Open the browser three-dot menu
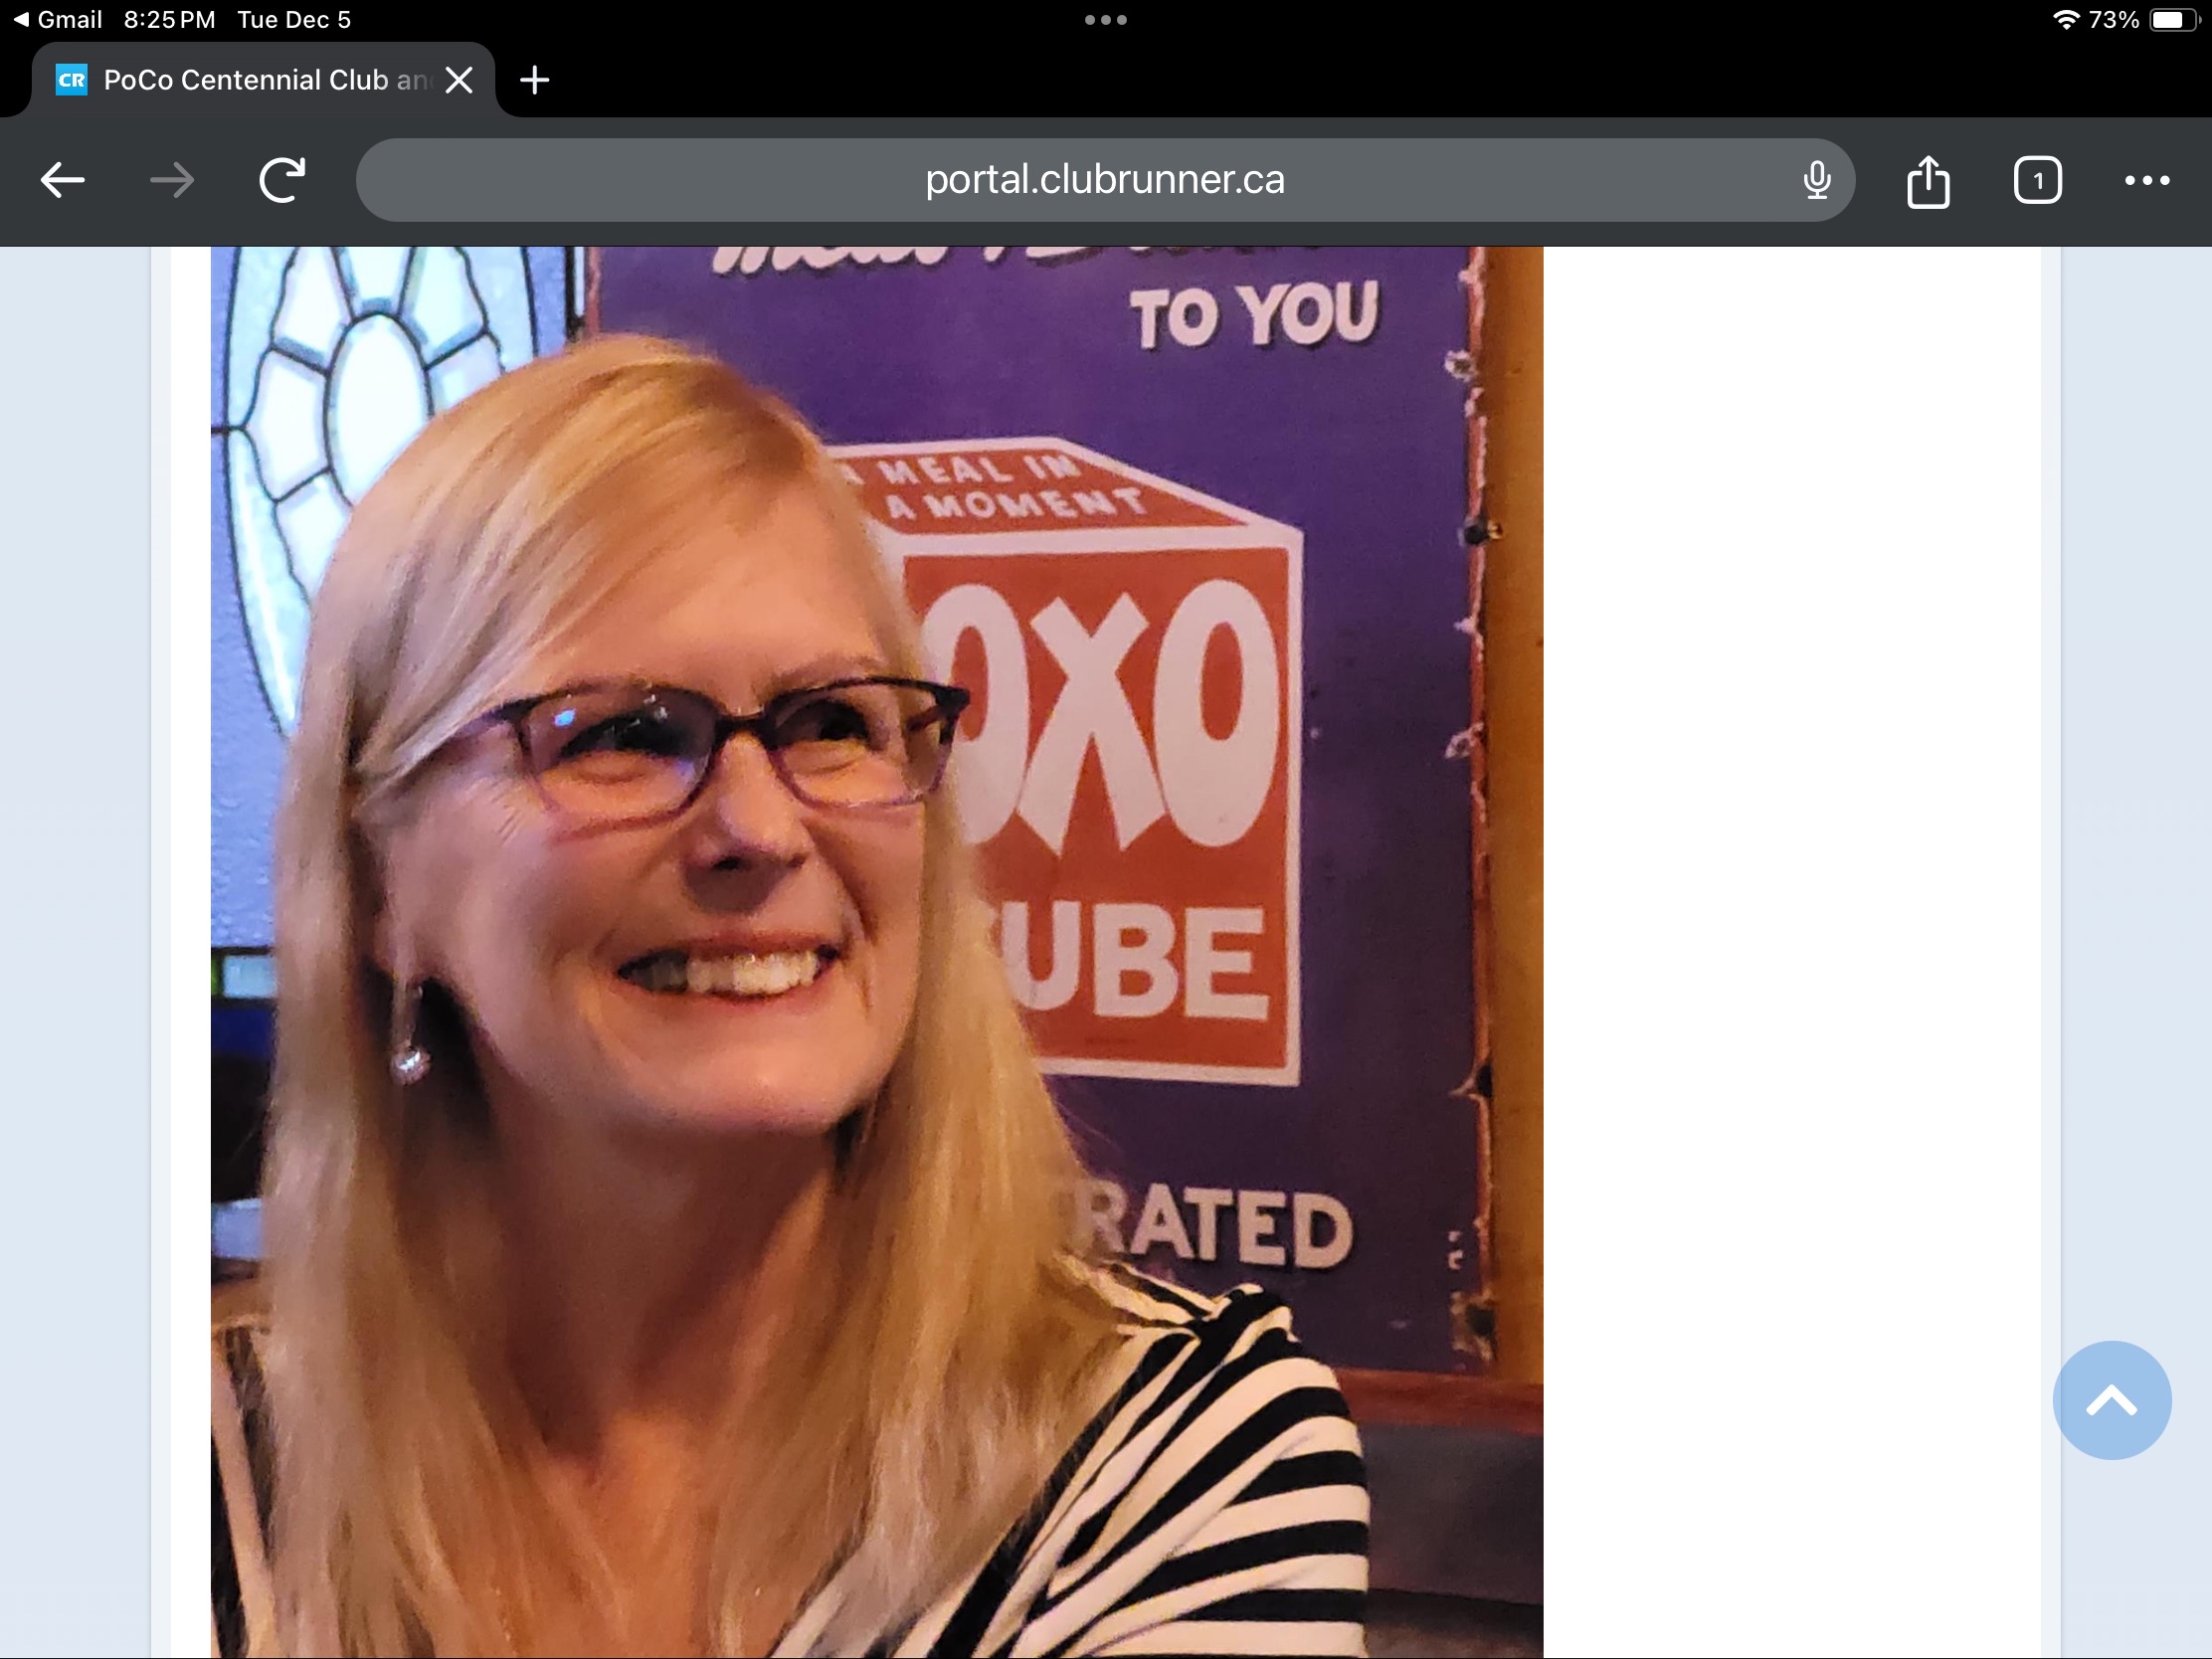The height and width of the screenshot is (1659, 2212). click(2146, 181)
